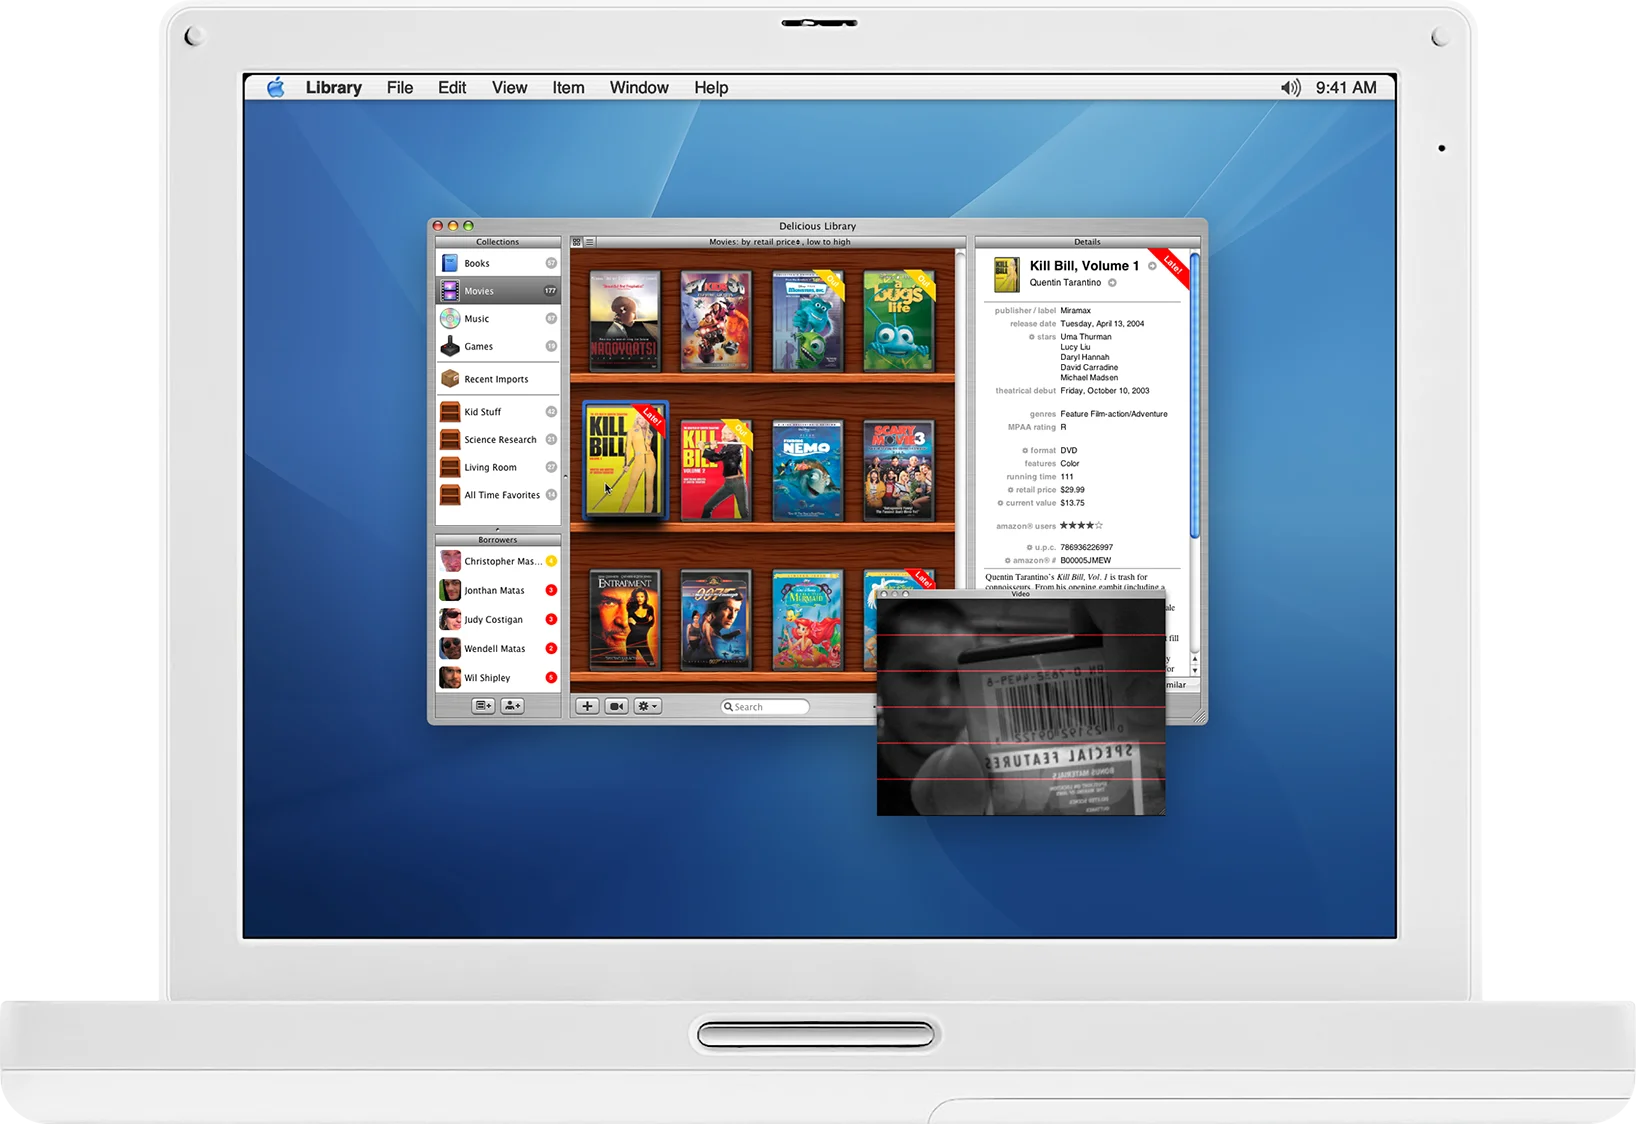Open the Books collection

point(498,263)
